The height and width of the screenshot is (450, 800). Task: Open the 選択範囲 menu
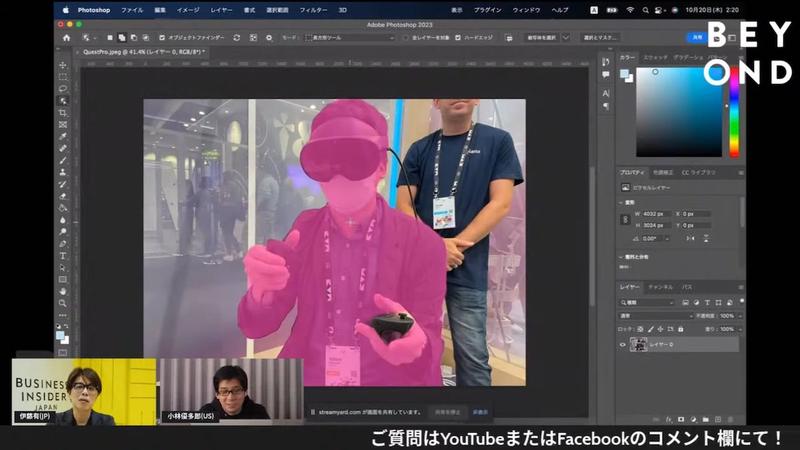277,10
